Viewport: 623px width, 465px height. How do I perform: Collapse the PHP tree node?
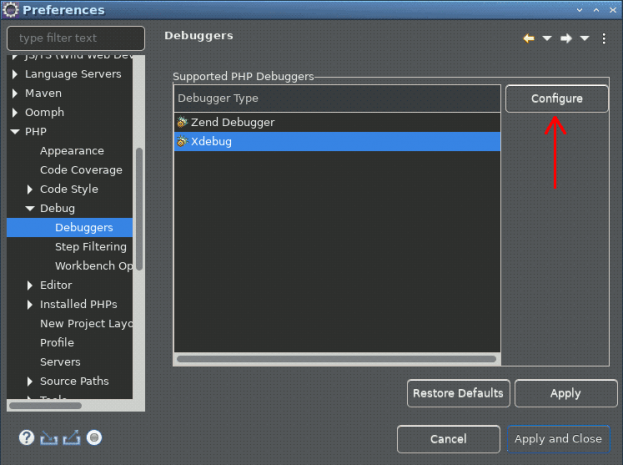pyautogui.click(x=15, y=132)
